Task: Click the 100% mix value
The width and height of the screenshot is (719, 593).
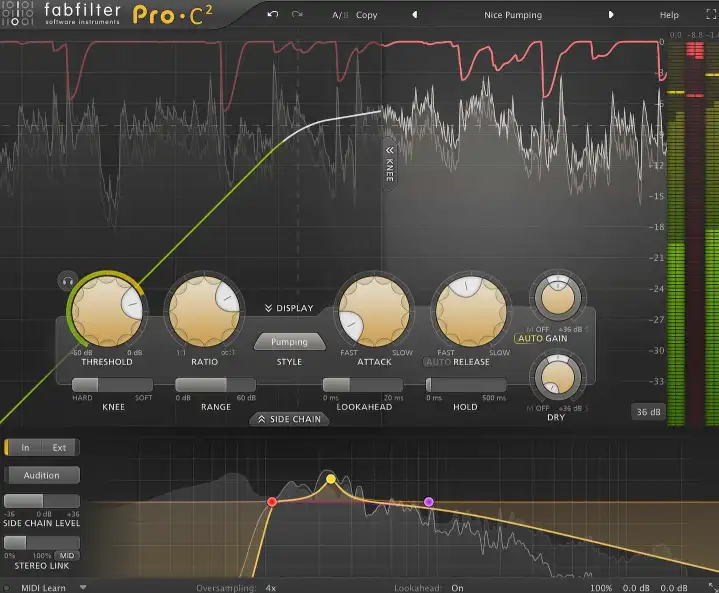Action: coord(601,588)
